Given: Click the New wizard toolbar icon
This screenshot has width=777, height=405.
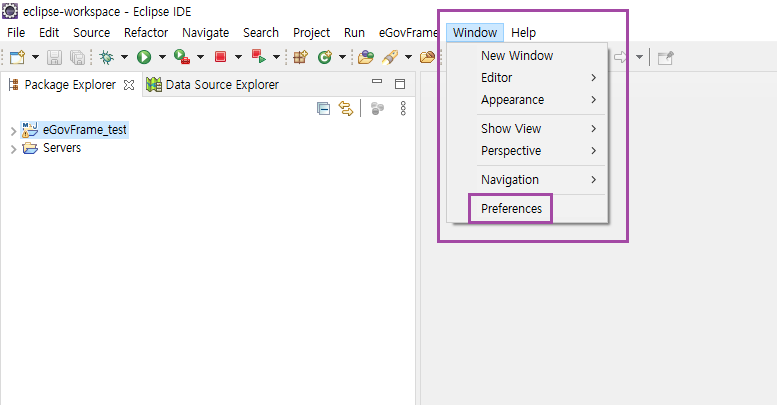Looking at the screenshot, I should pyautogui.click(x=17, y=58).
